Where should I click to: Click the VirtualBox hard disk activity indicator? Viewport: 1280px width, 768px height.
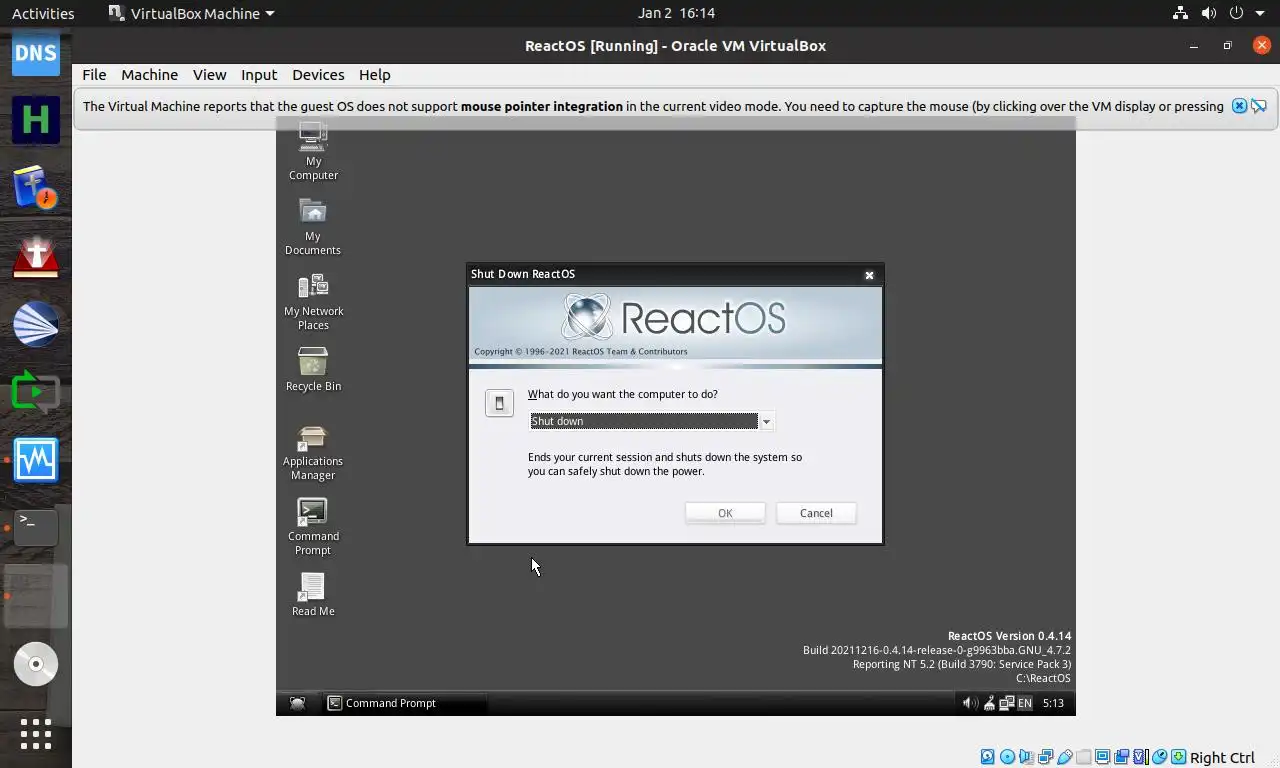(x=987, y=757)
